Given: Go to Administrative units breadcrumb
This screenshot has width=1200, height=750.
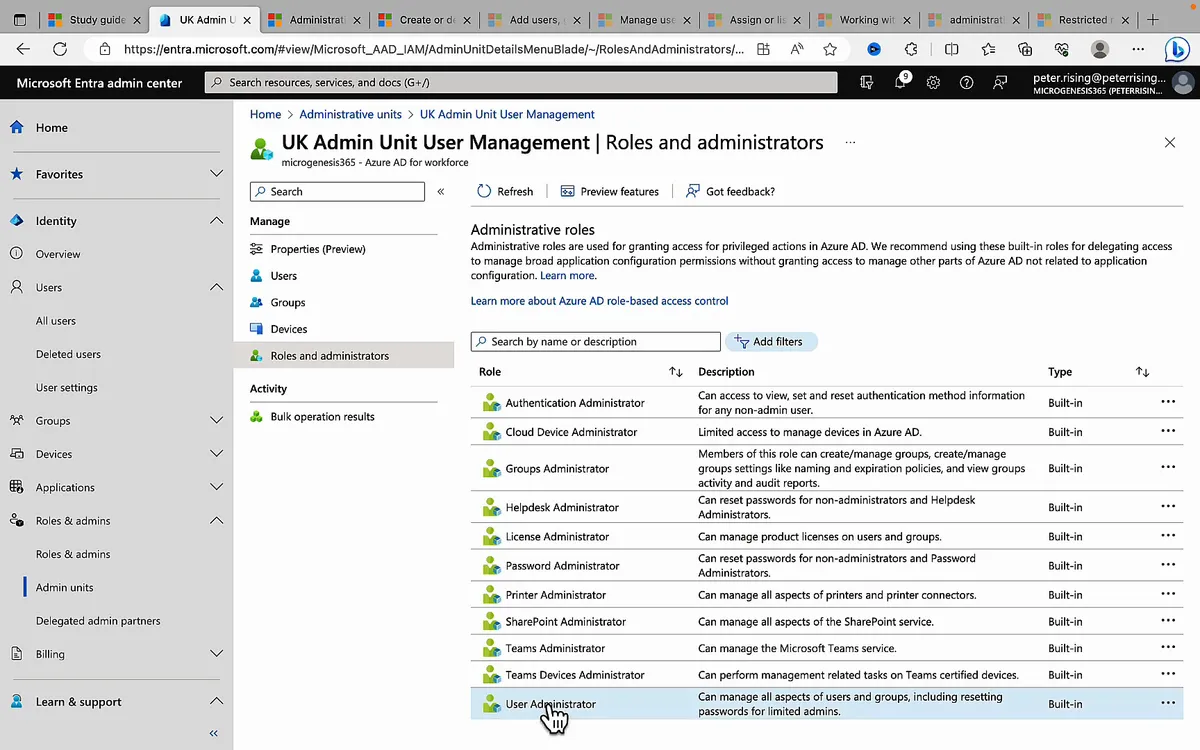Looking at the screenshot, I should tap(350, 114).
